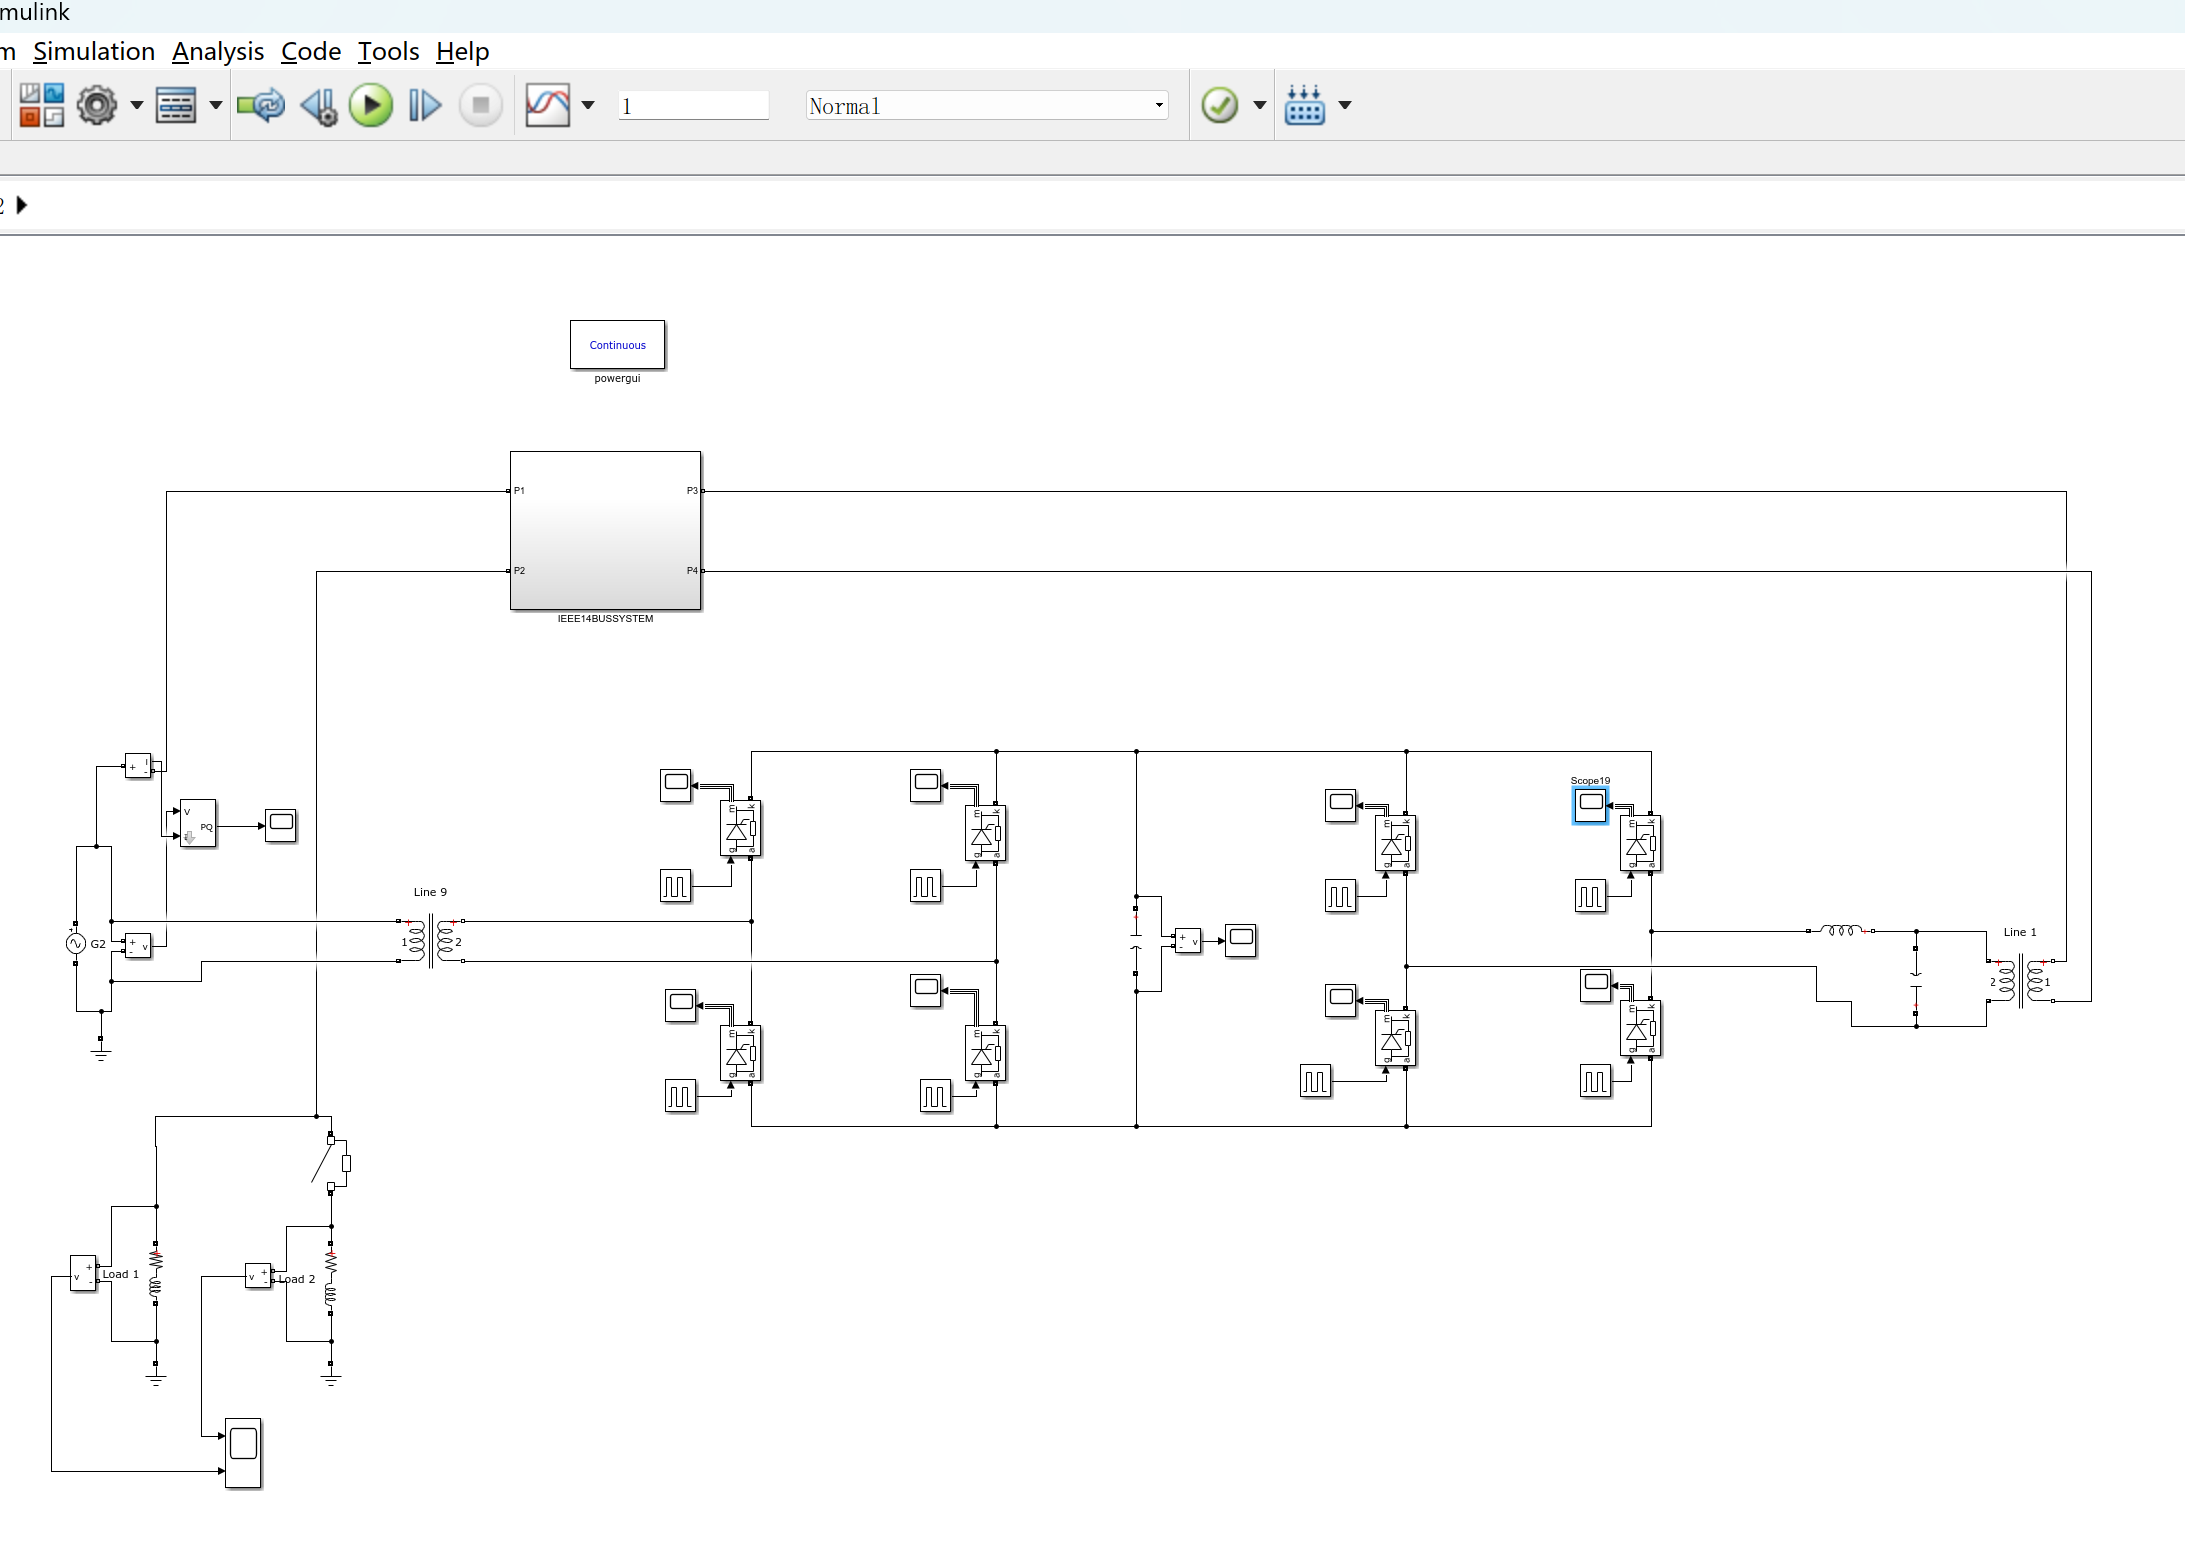The height and width of the screenshot is (1543, 2185).
Task: Click the Step Forward icon
Action: (x=425, y=105)
